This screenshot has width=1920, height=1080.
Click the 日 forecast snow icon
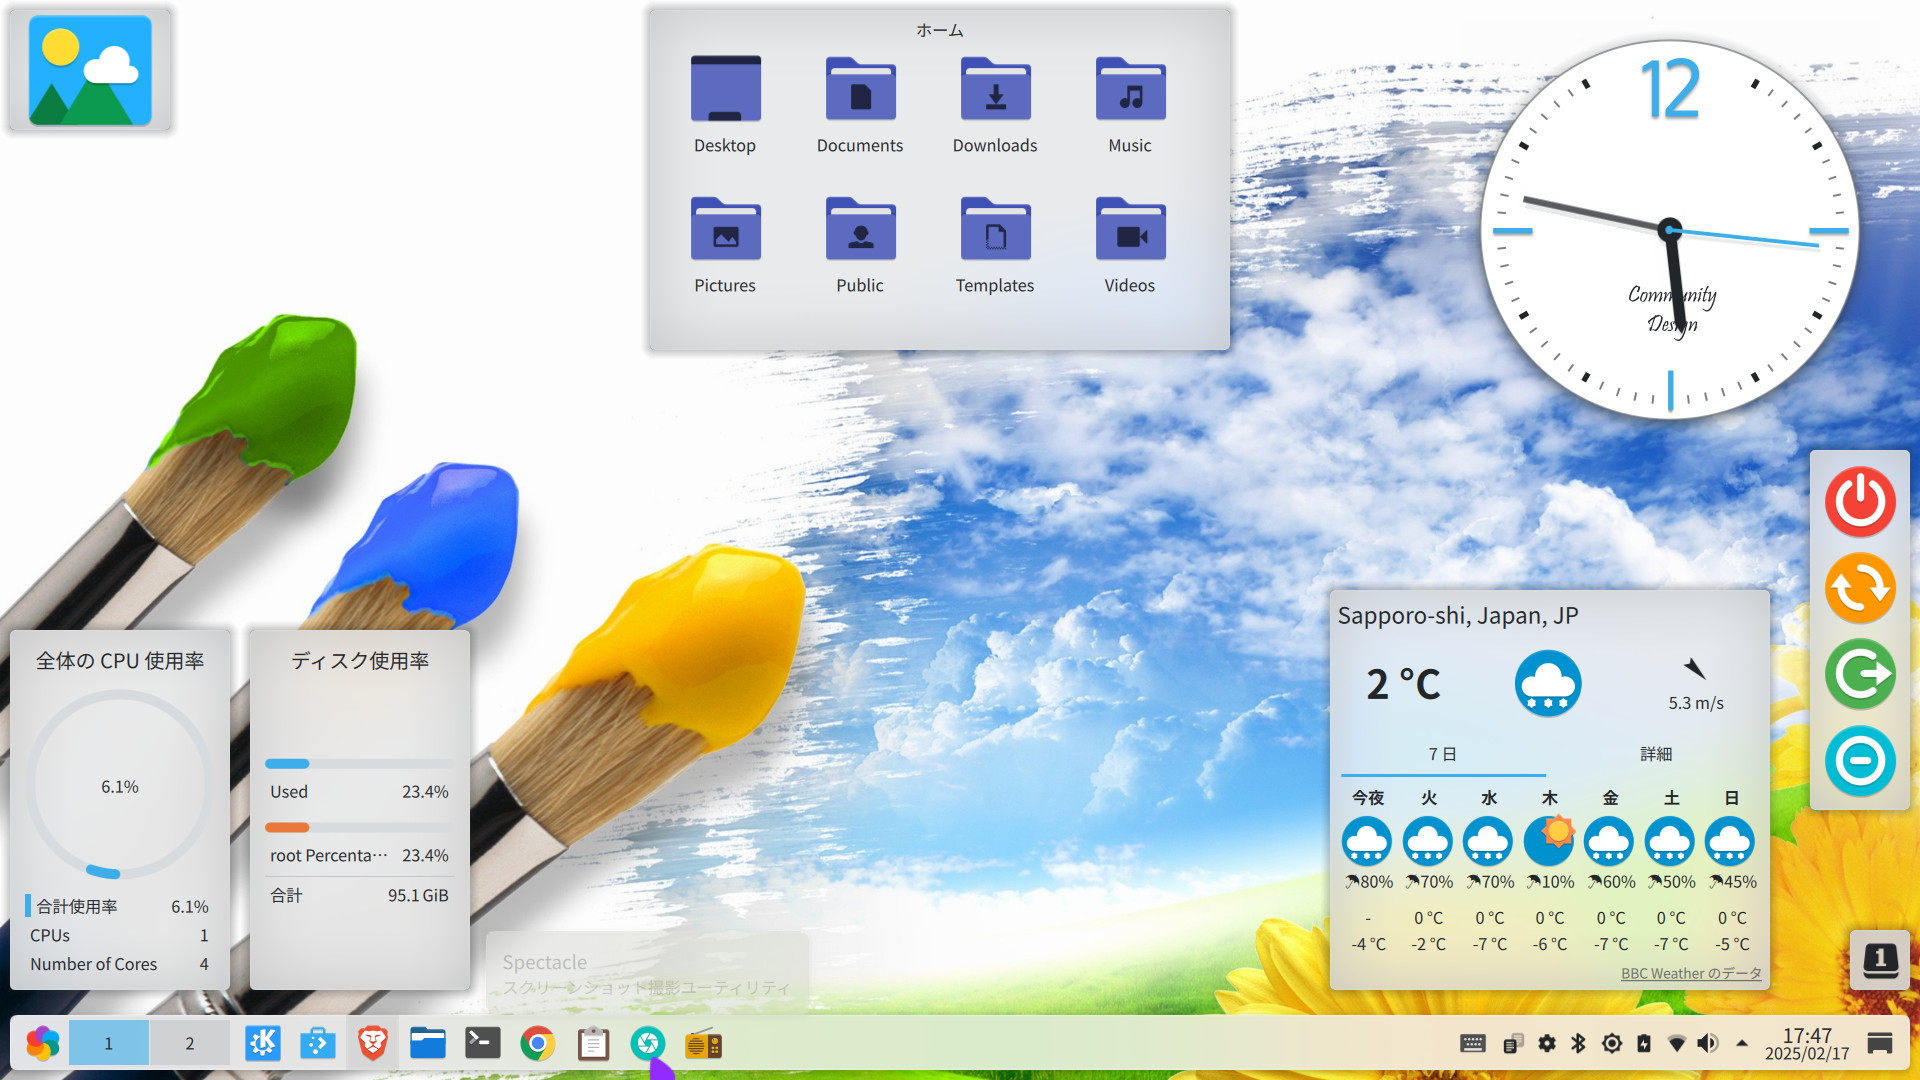pyautogui.click(x=1730, y=841)
